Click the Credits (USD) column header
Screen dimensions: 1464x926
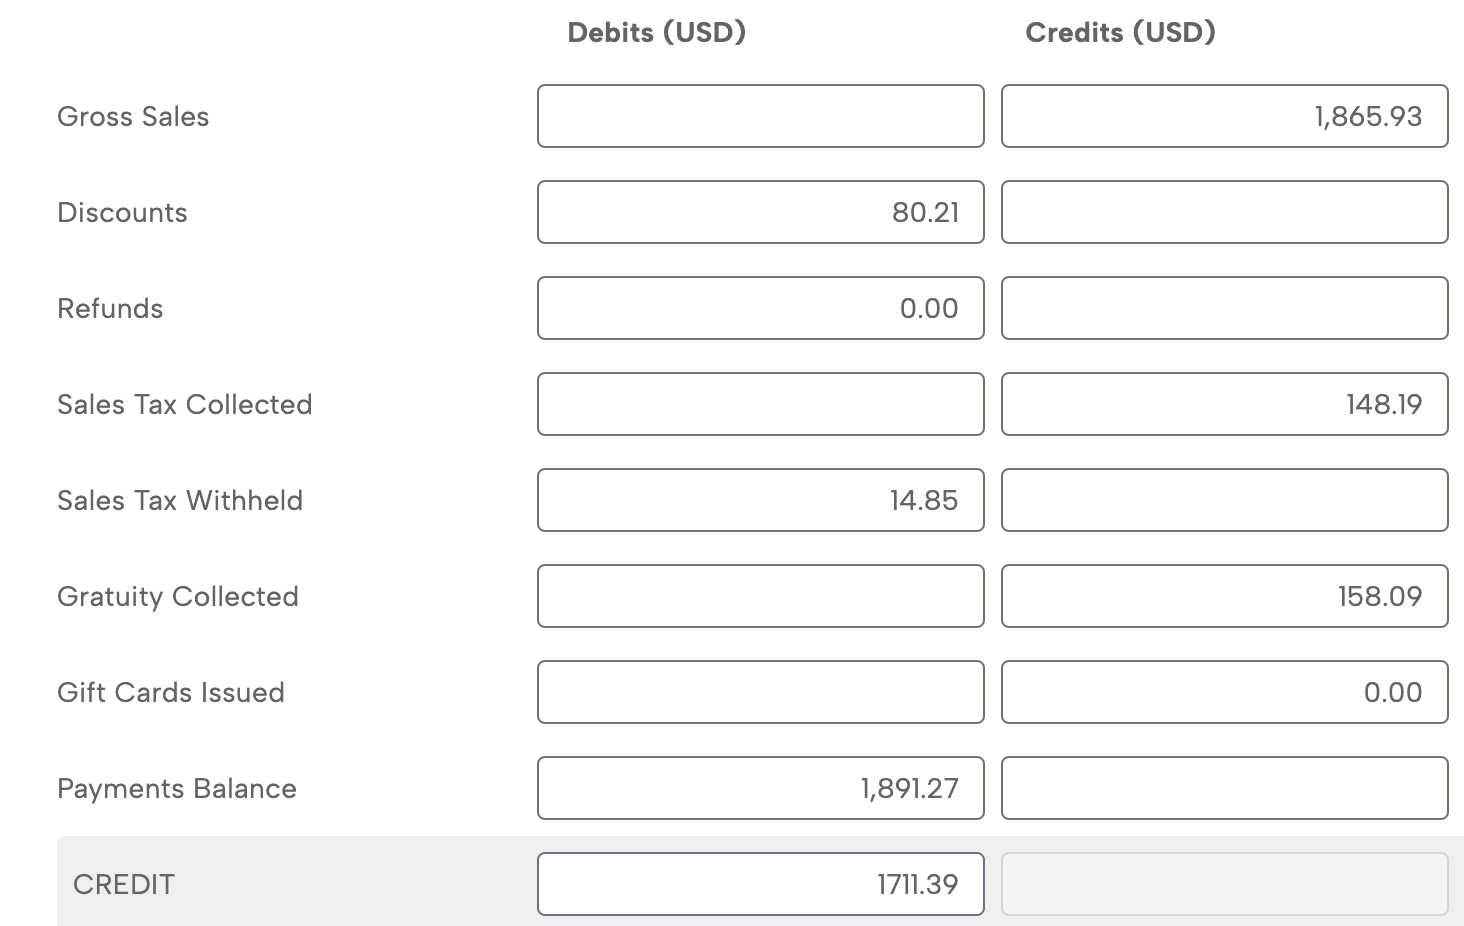[1120, 33]
